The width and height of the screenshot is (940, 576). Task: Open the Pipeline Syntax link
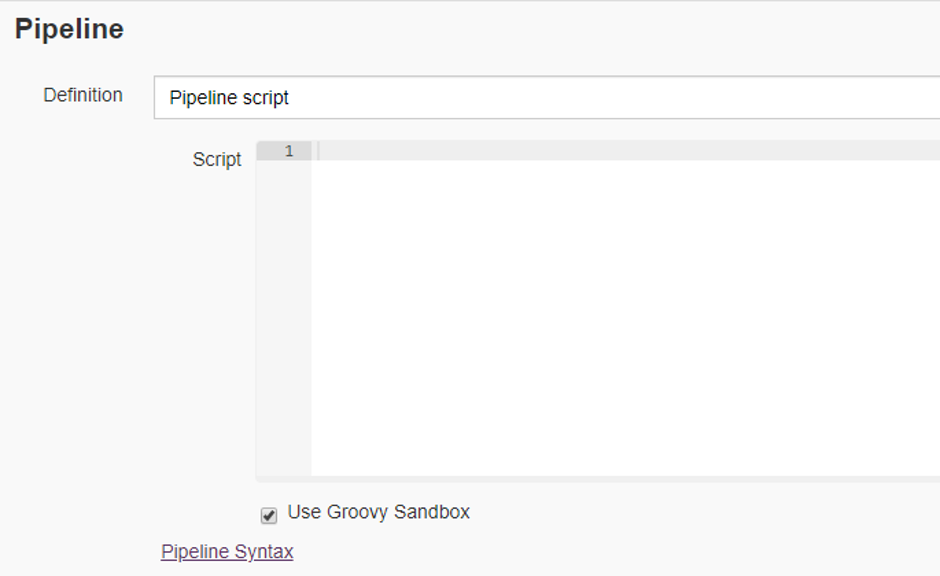pyautogui.click(x=227, y=552)
